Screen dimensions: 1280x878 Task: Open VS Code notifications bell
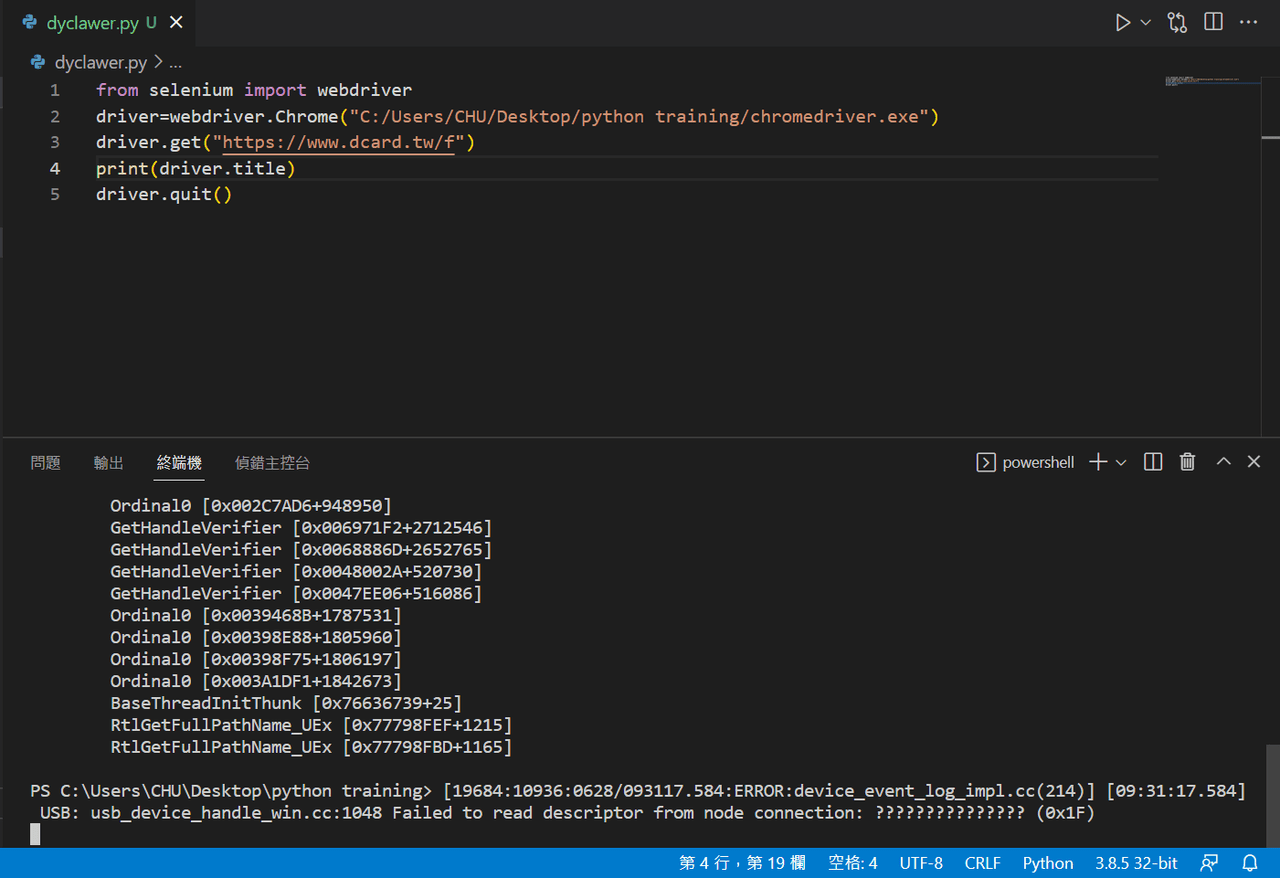pos(1250,863)
